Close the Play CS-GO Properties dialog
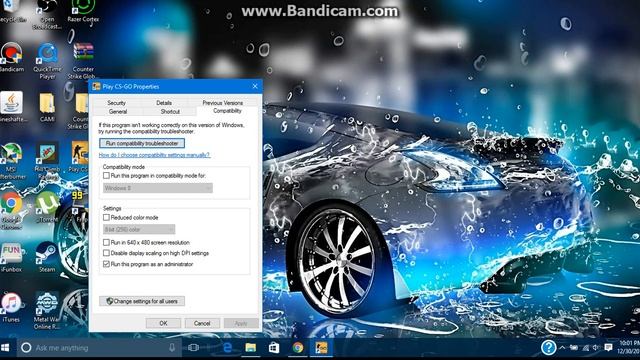640x360 pixels. pos(255,86)
